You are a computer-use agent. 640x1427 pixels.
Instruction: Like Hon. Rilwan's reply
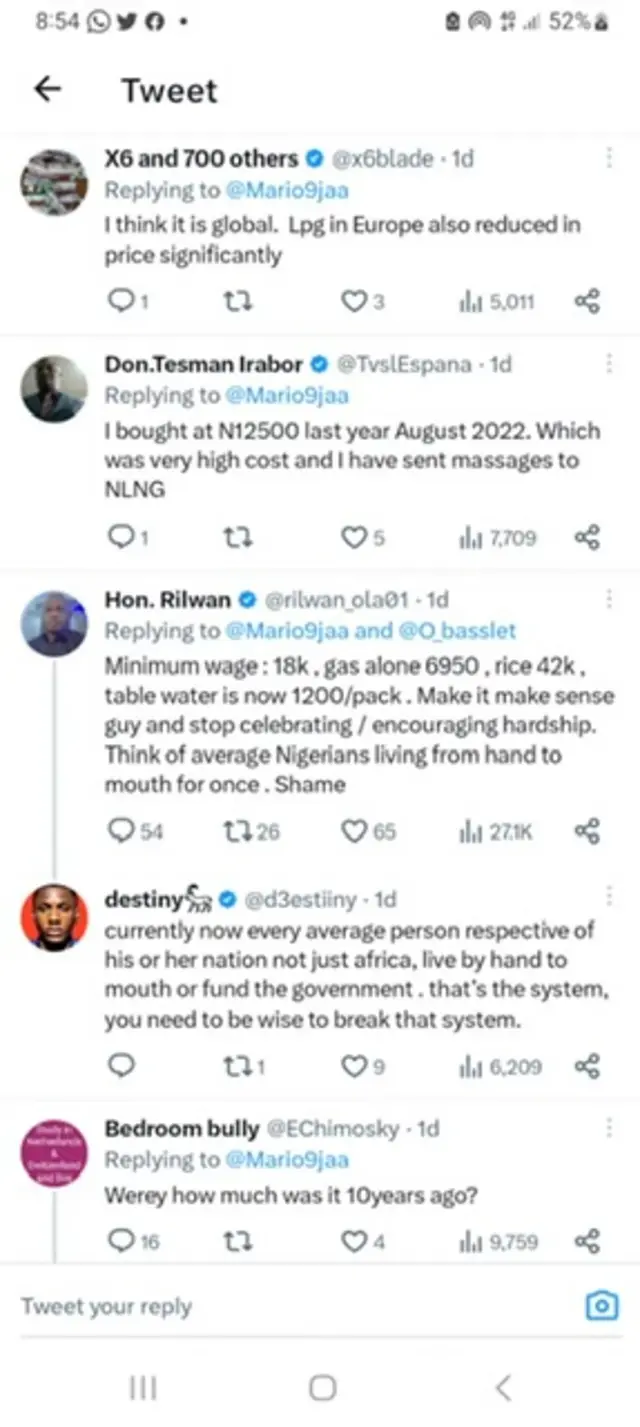pyautogui.click(x=356, y=830)
